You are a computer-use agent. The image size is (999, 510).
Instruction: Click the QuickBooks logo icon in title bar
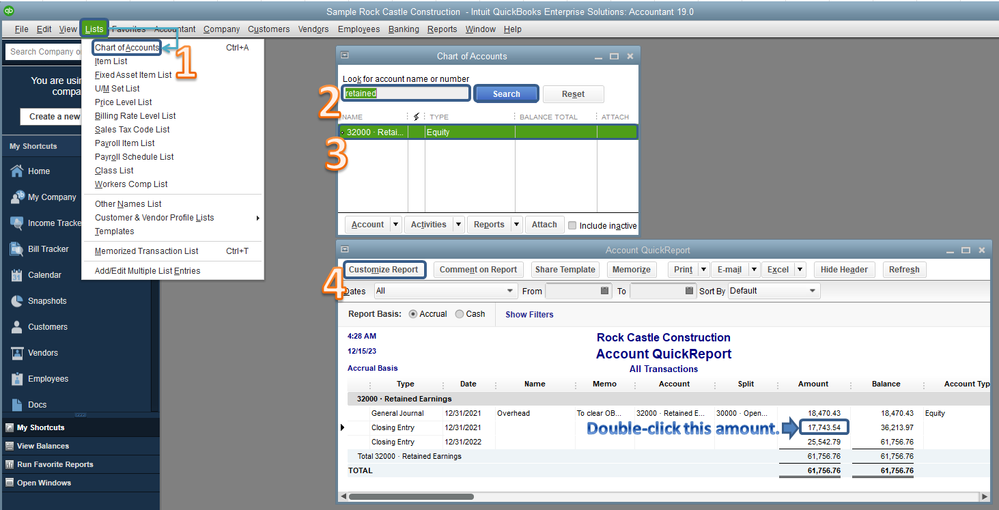pyautogui.click(x=9, y=11)
